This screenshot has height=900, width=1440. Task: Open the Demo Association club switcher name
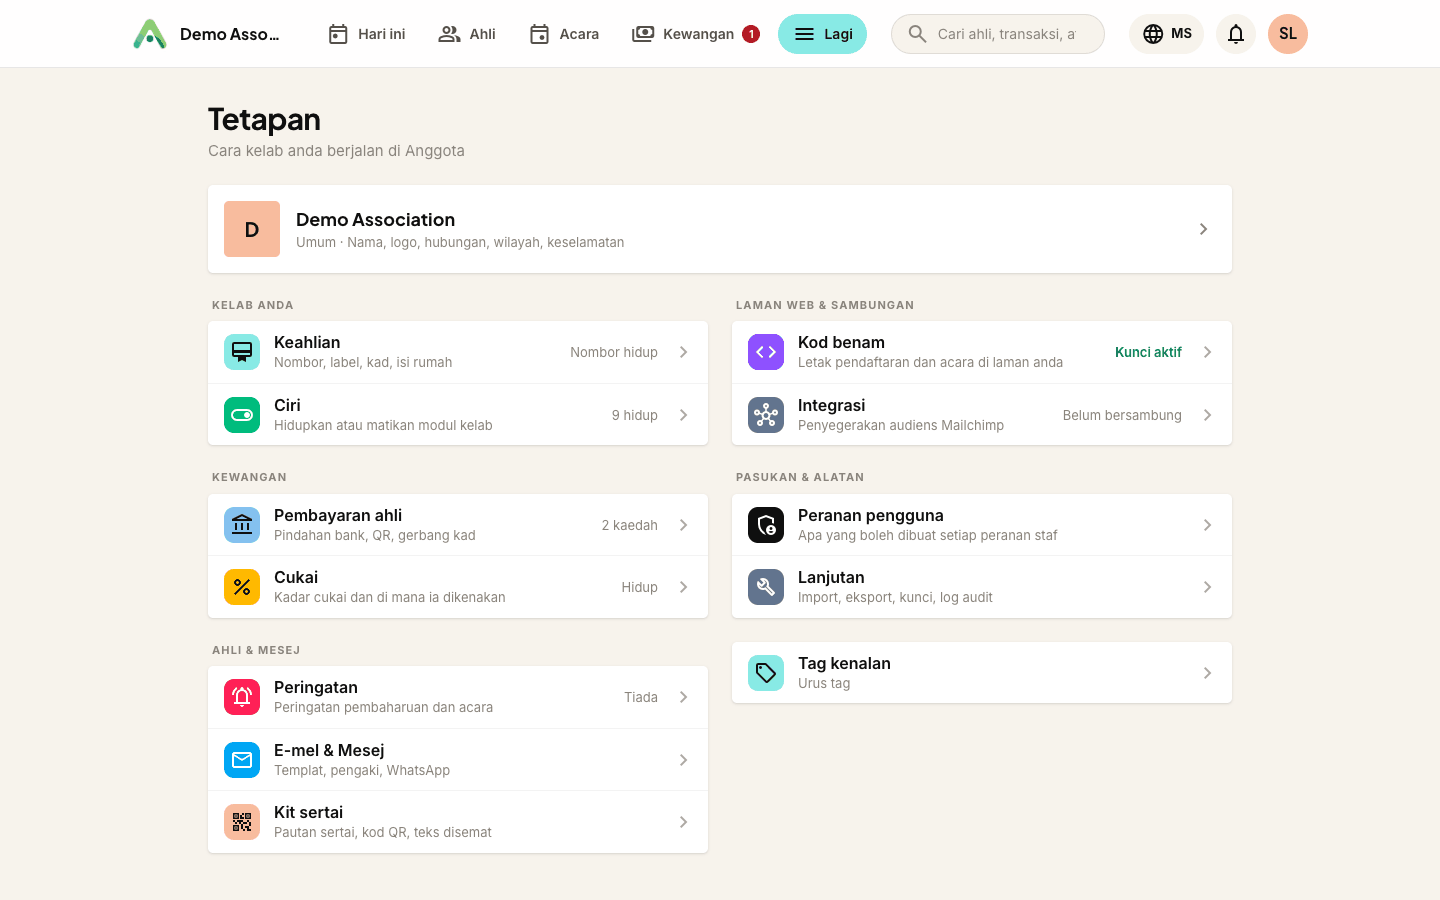tap(230, 34)
